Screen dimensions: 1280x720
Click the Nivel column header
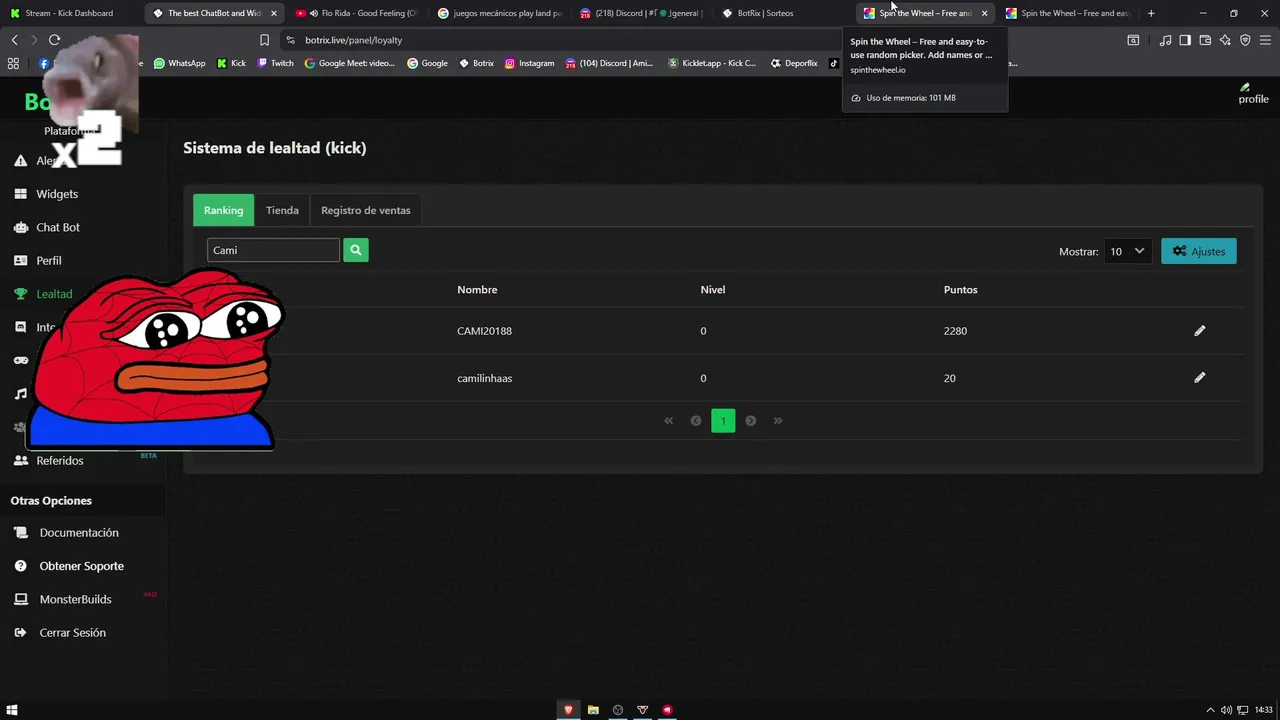(713, 290)
